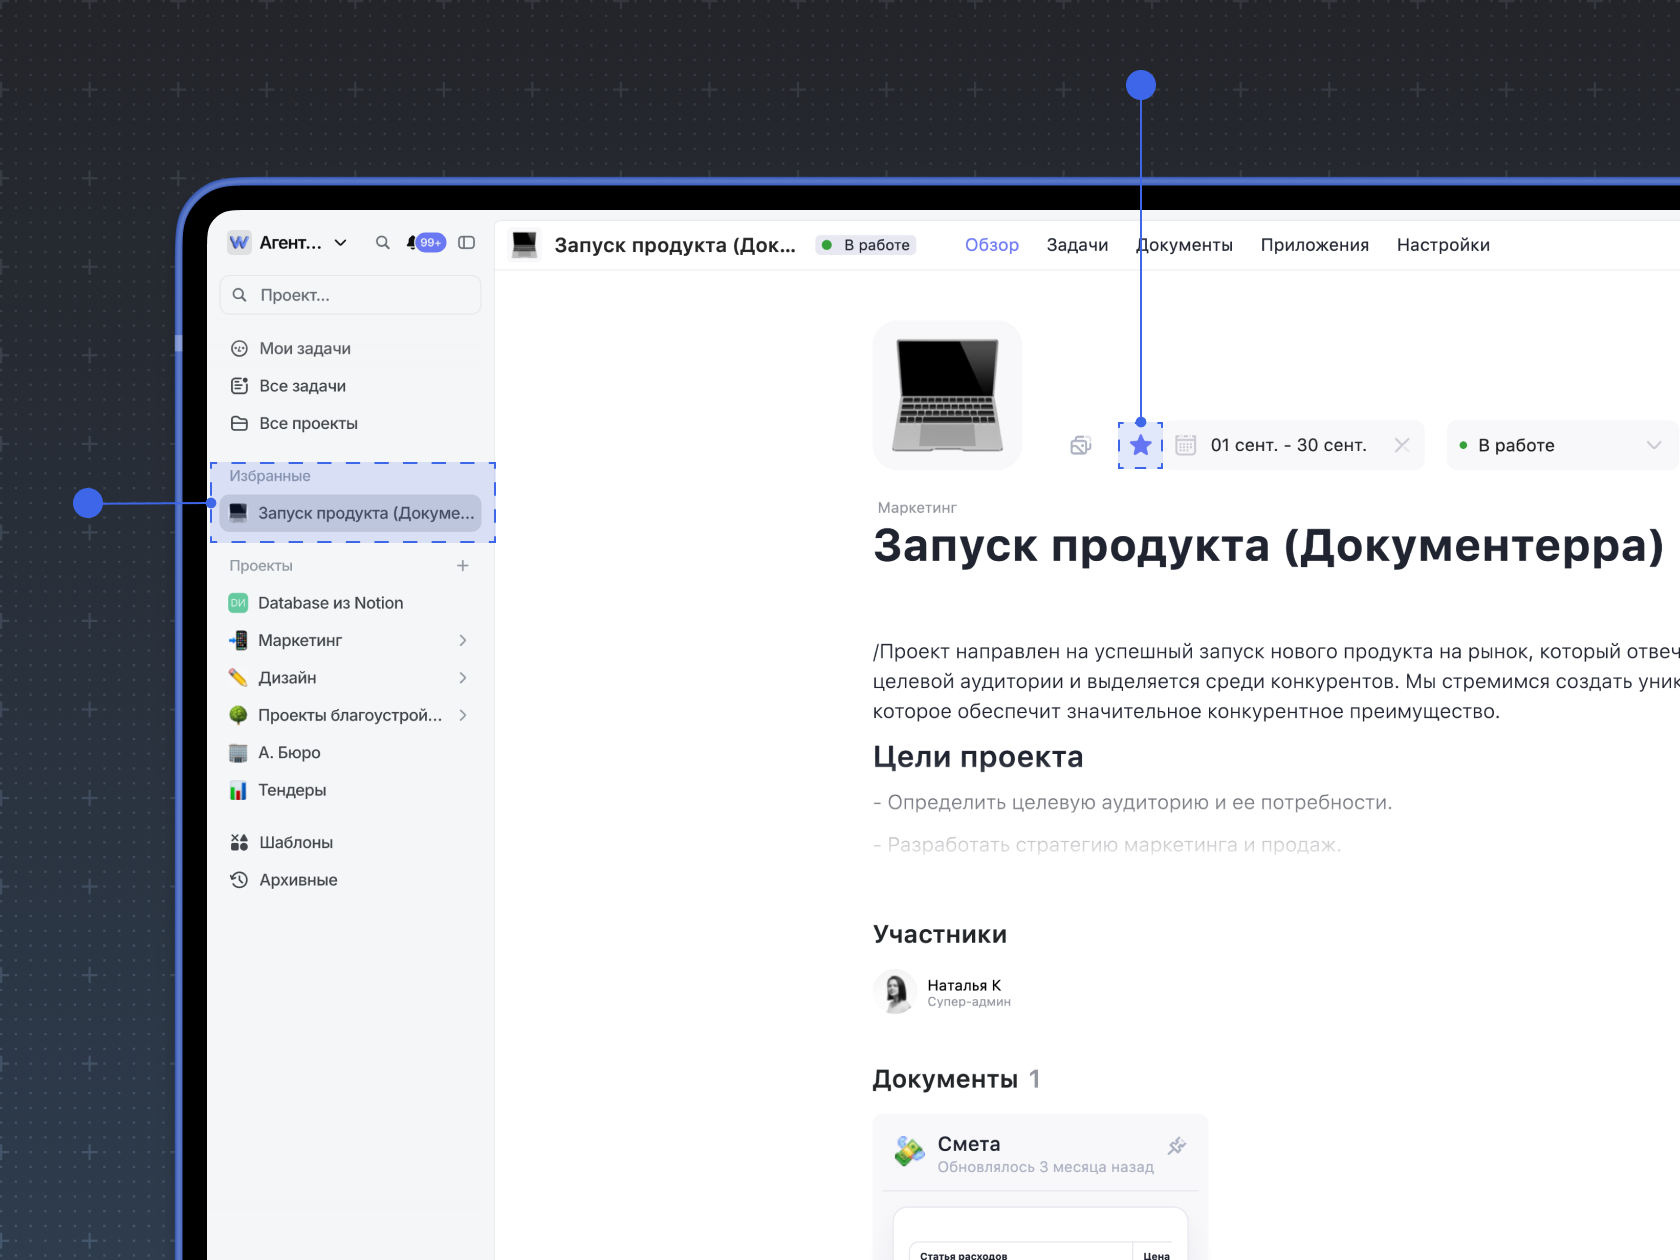Open the calendar date picker icon
The width and height of the screenshot is (1680, 1260).
pos(1186,446)
